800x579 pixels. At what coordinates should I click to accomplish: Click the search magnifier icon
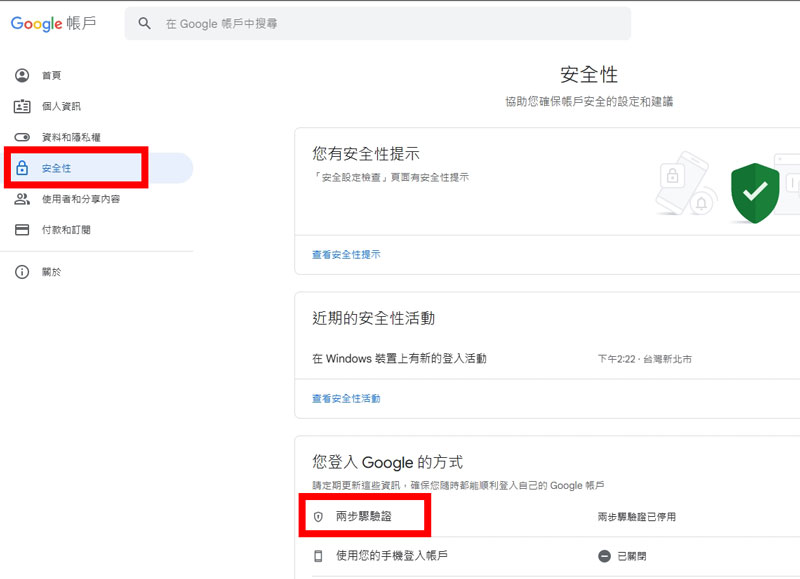click(x=144, y=23)
